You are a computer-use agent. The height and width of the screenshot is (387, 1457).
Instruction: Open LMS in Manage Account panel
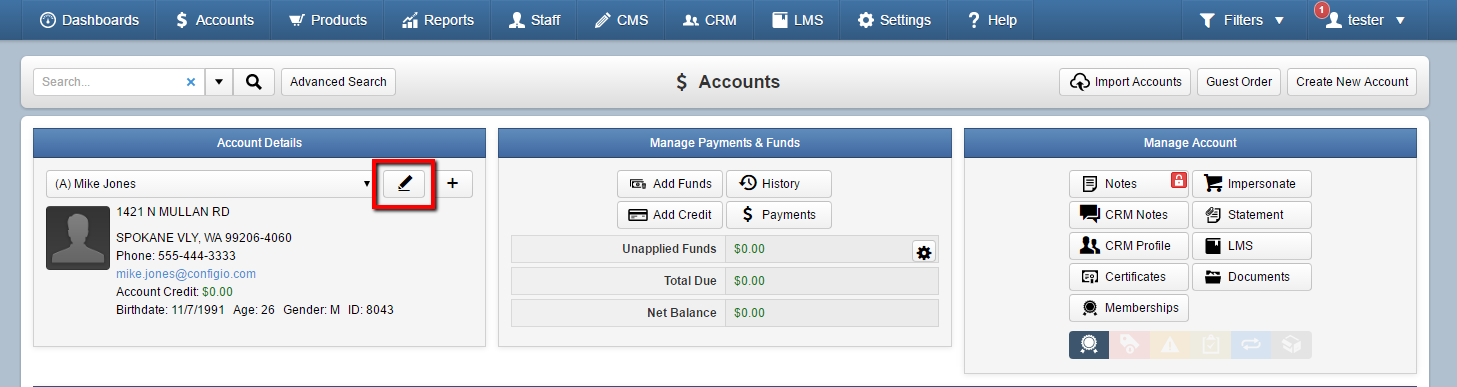[x=1252, y=246]
